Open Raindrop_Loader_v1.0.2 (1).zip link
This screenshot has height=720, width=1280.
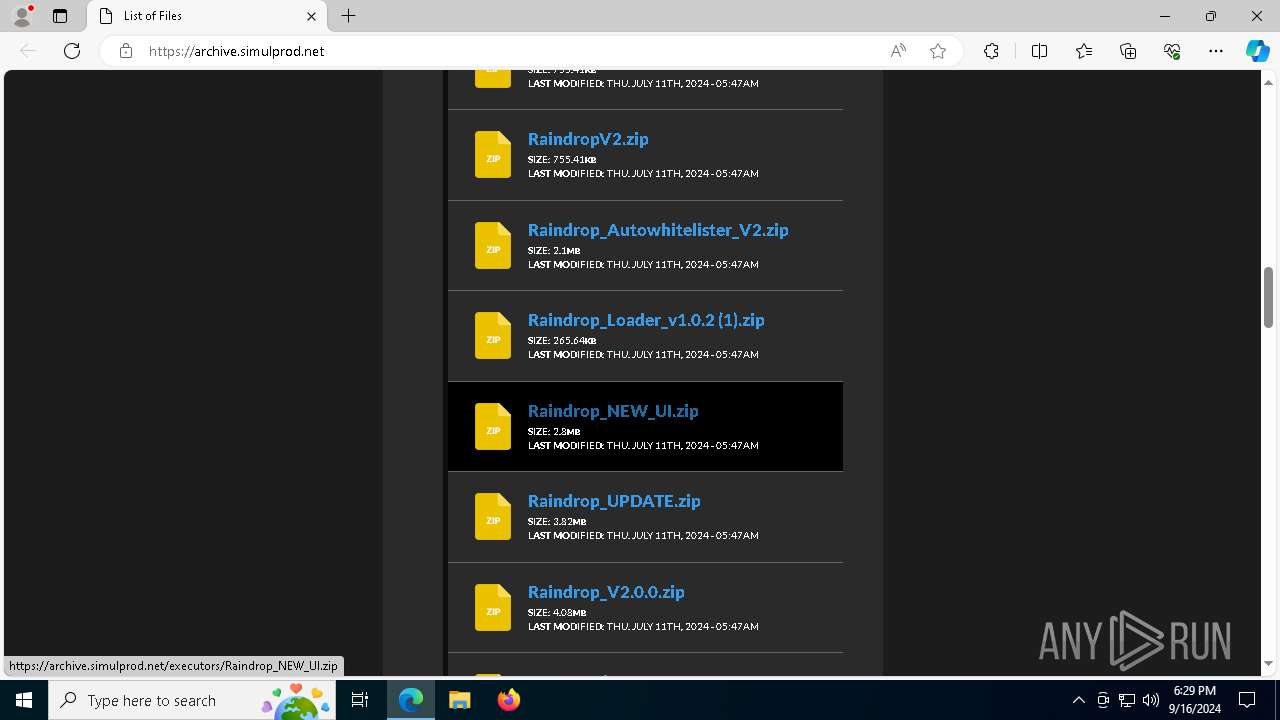tap(646, 320)
